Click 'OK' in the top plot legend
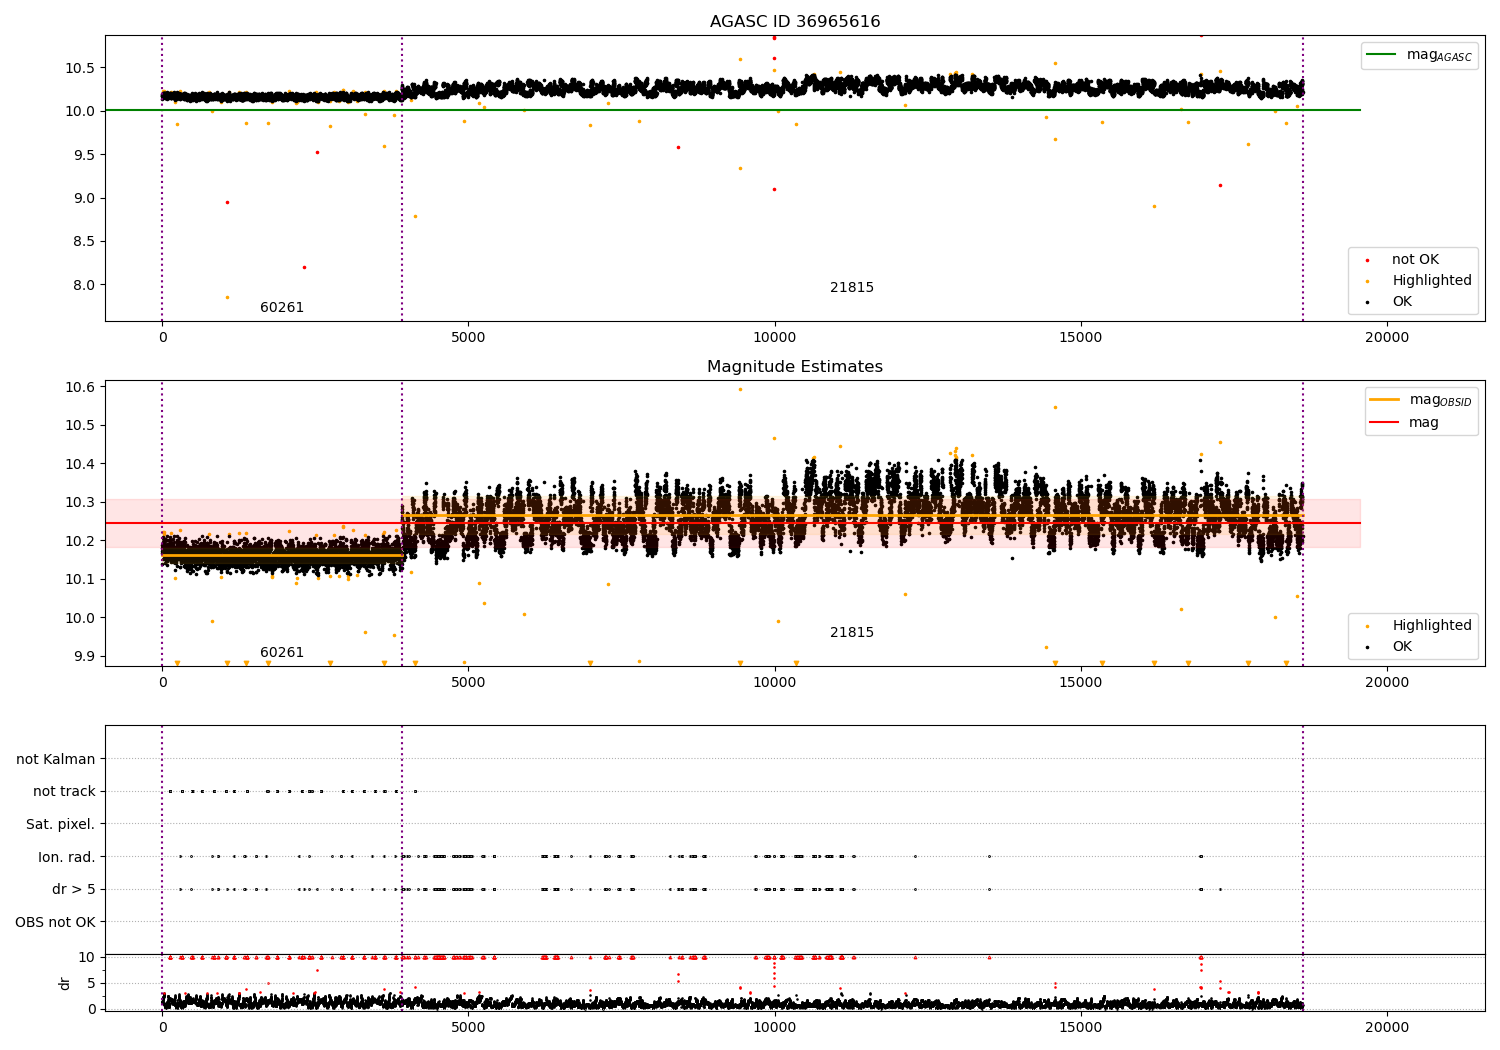This screenshot has width=1500, height=1050. point(1402,301)
